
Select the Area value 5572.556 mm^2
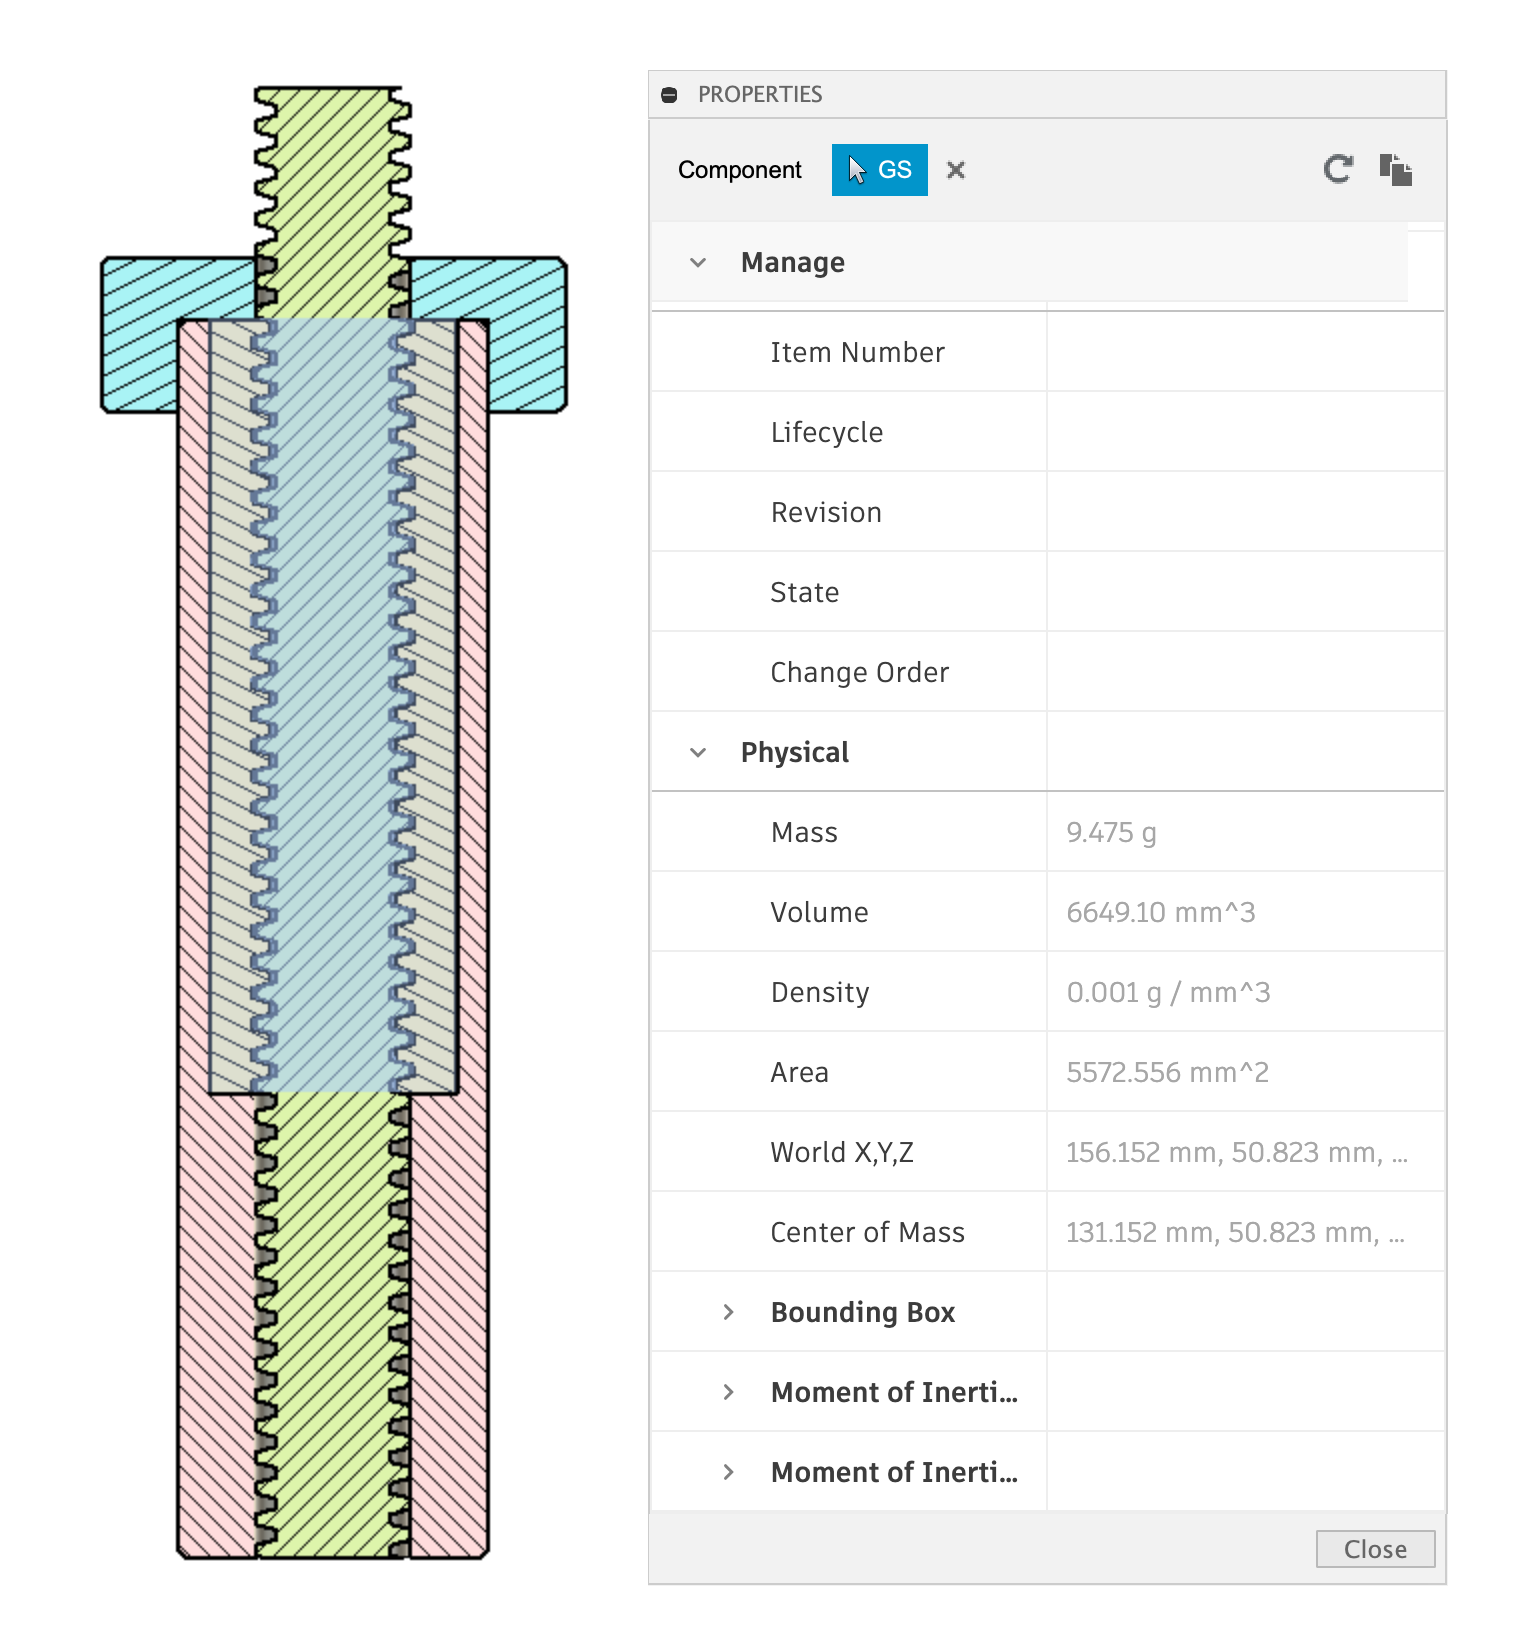(1167, 1073)
